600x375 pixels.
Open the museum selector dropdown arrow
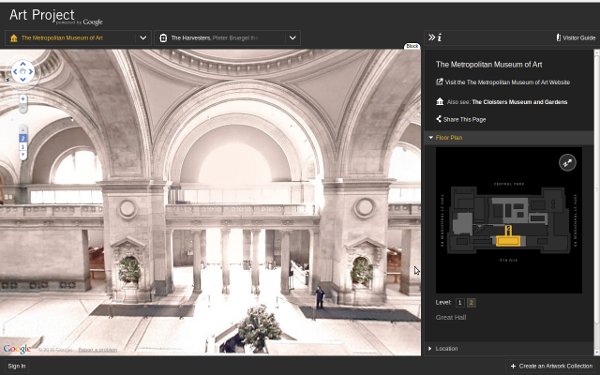click(143, 38)
